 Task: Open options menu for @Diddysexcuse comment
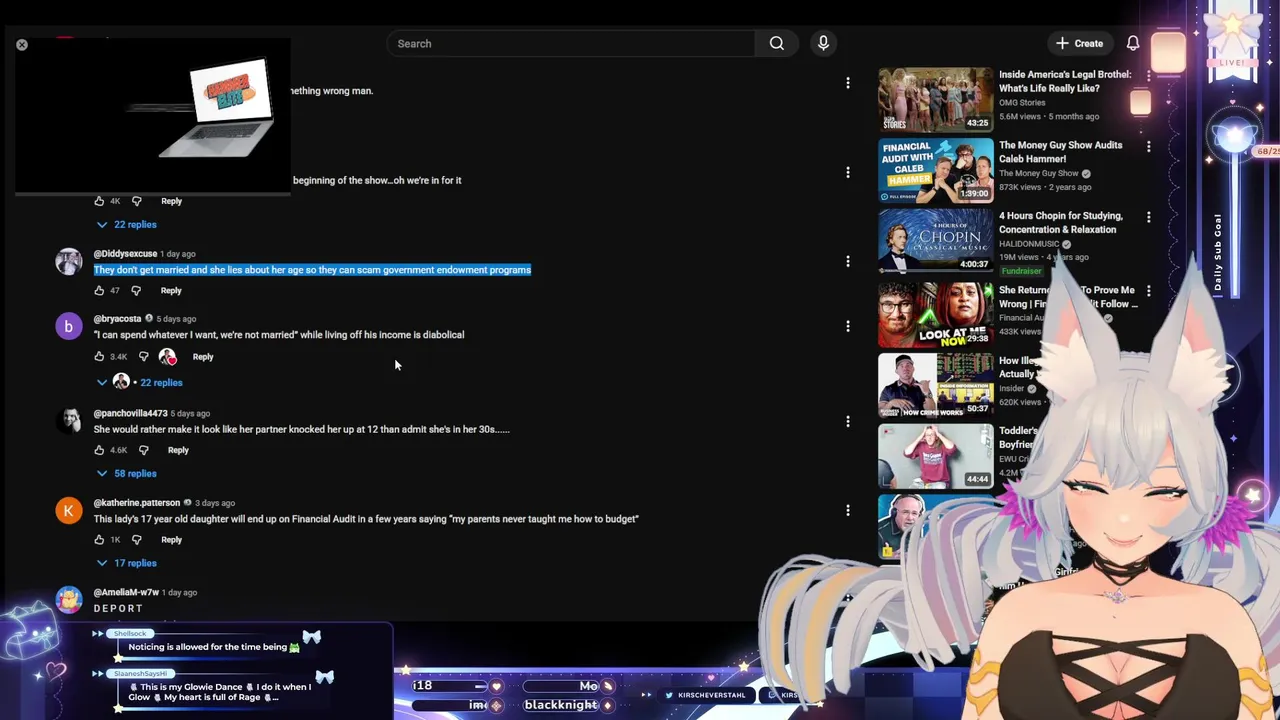tap(847, 261)
